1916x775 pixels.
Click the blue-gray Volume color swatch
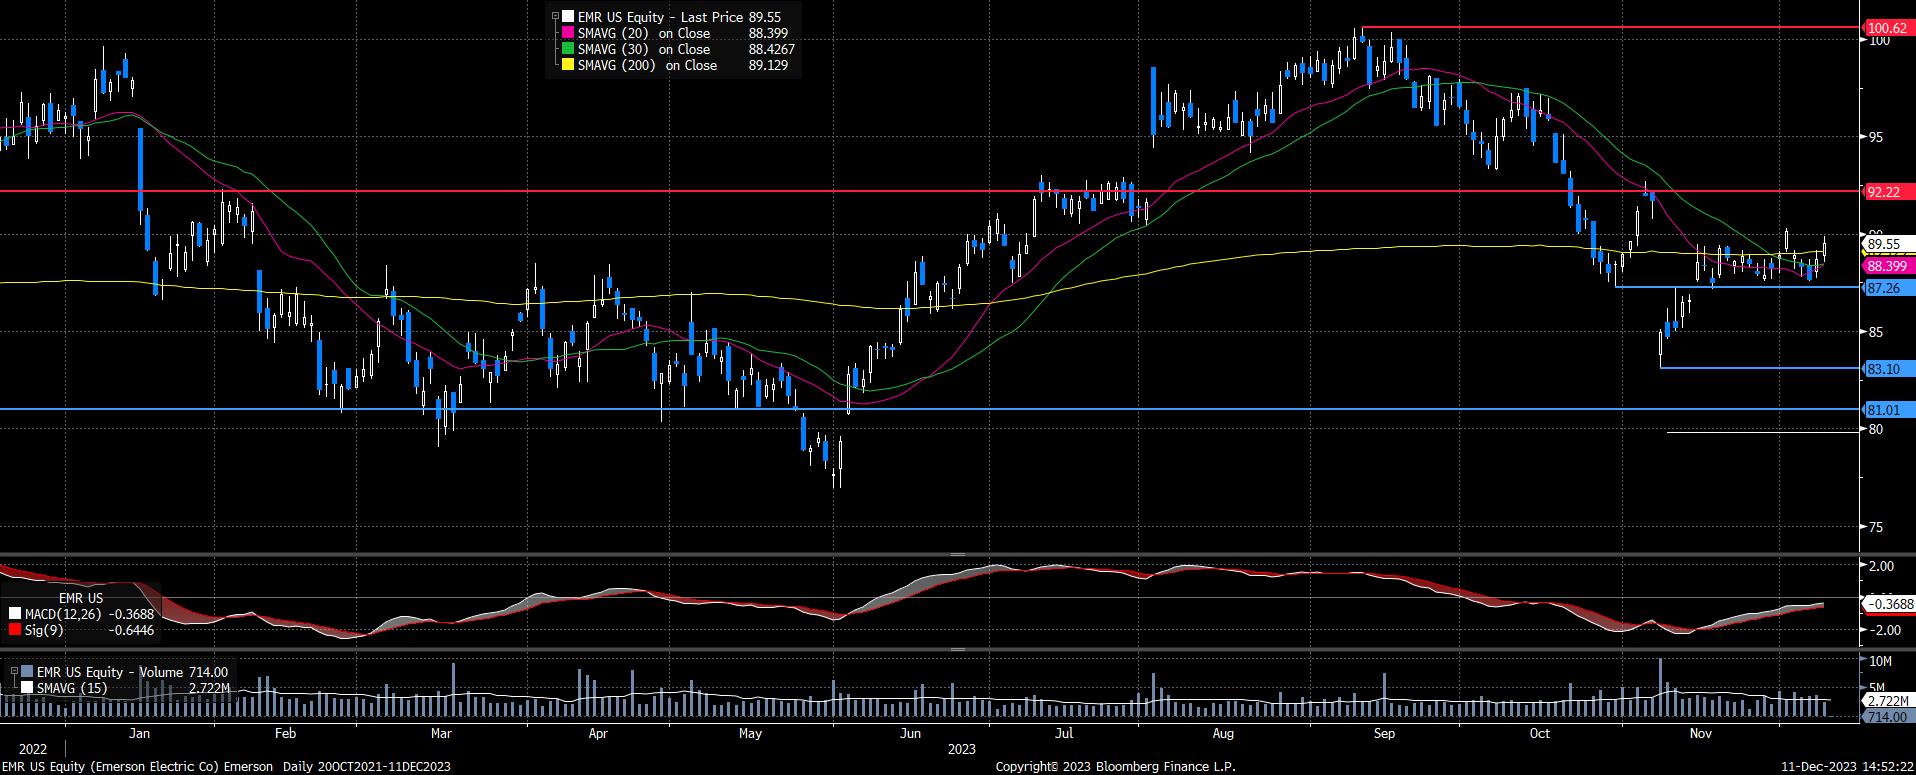tap(26, 672)
